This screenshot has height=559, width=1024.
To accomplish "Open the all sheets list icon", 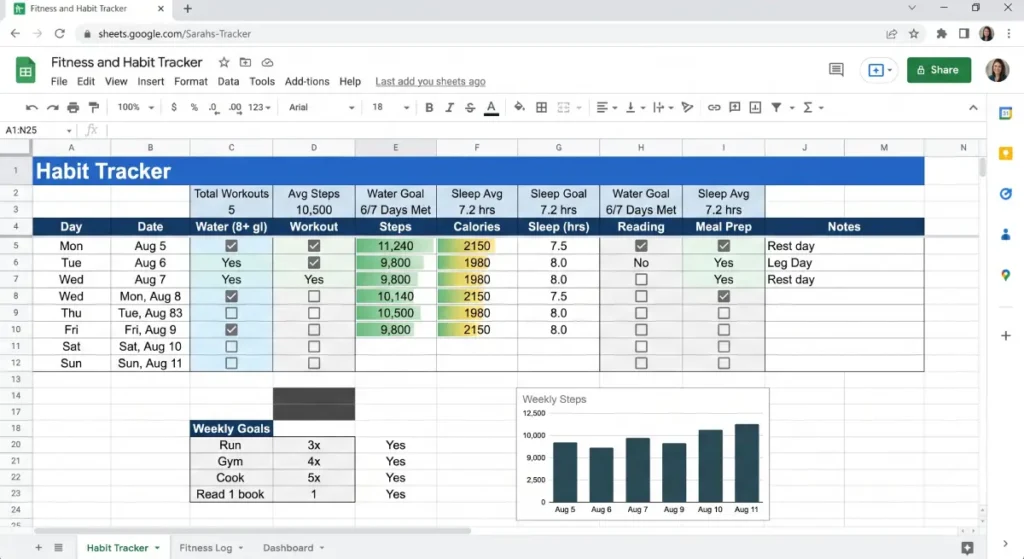I will tap(59, 548).
